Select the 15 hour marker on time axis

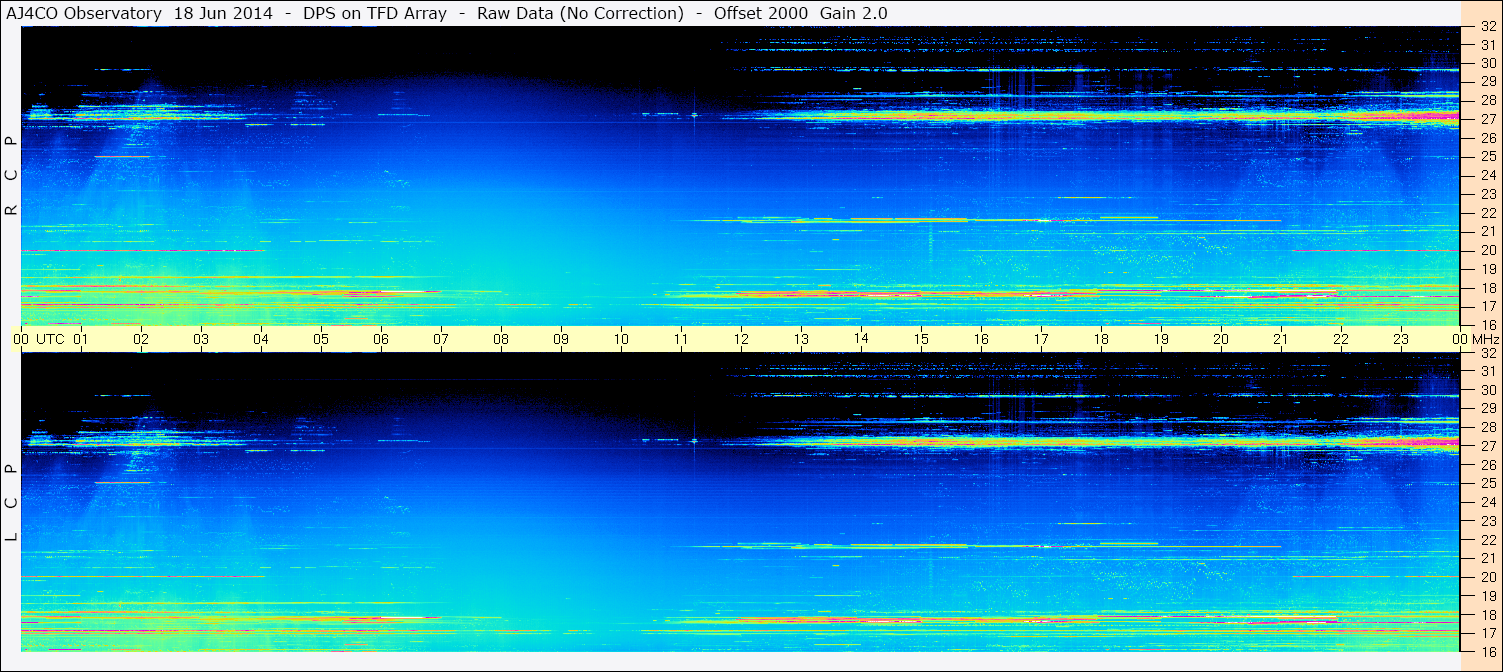click(921, 339)
